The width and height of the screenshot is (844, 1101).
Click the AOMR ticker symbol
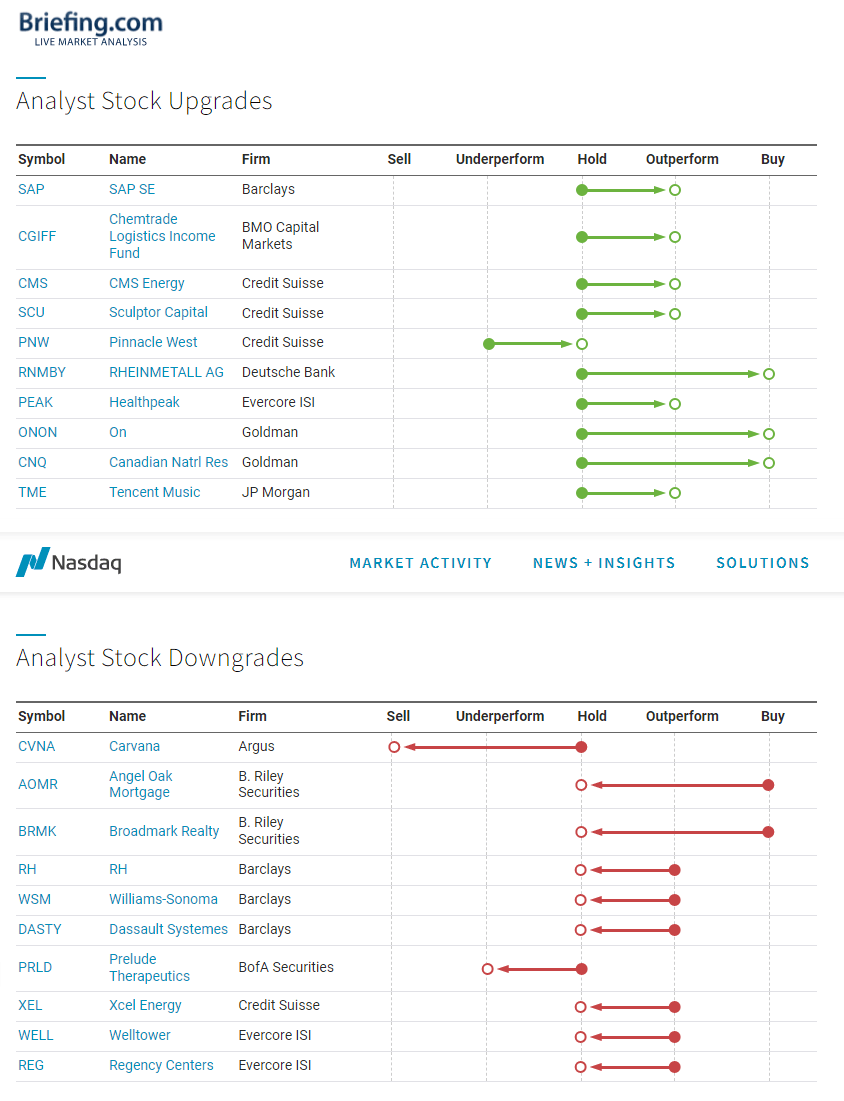(x=38, y=785)
